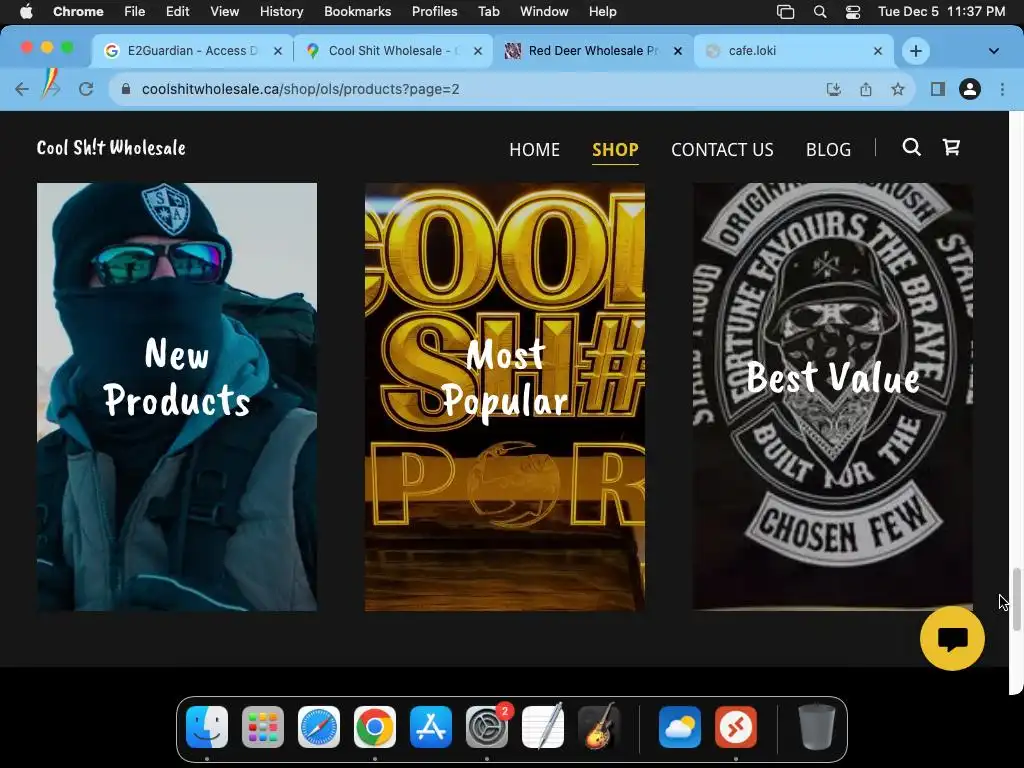
Task: Open App Store from the dock
Action: [x=431, y=727]
